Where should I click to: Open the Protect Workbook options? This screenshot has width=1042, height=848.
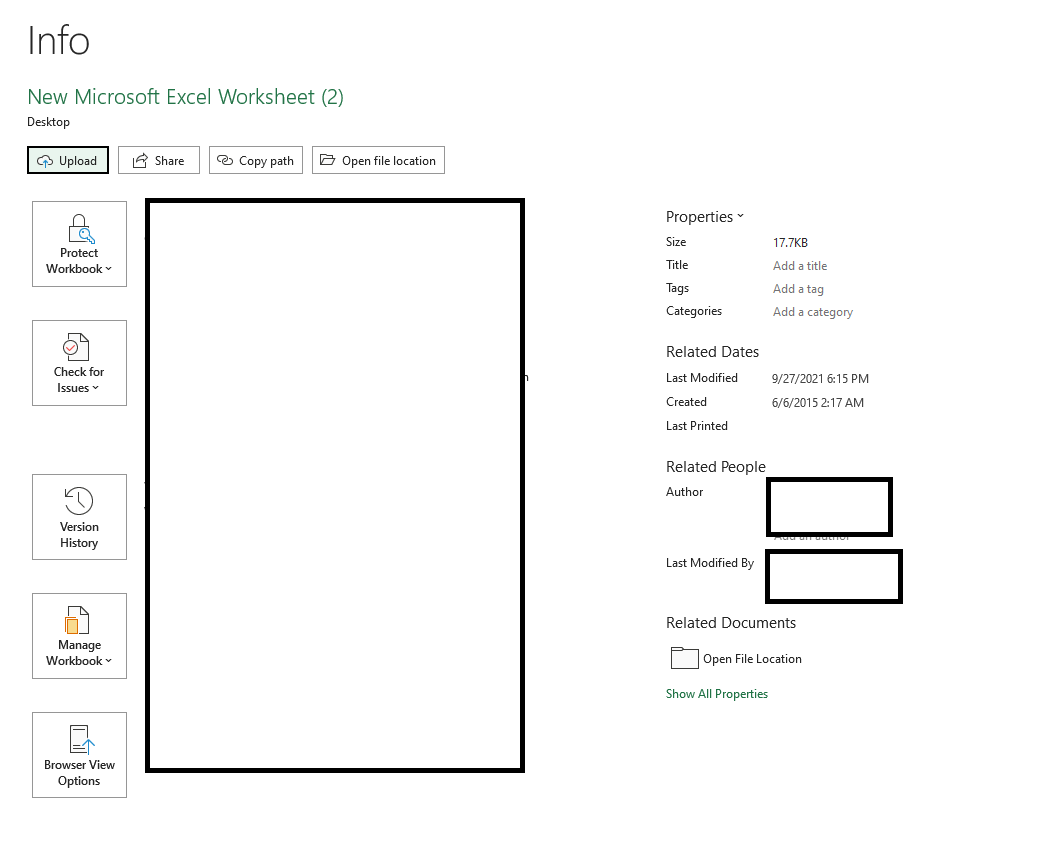tap(79, 244)
